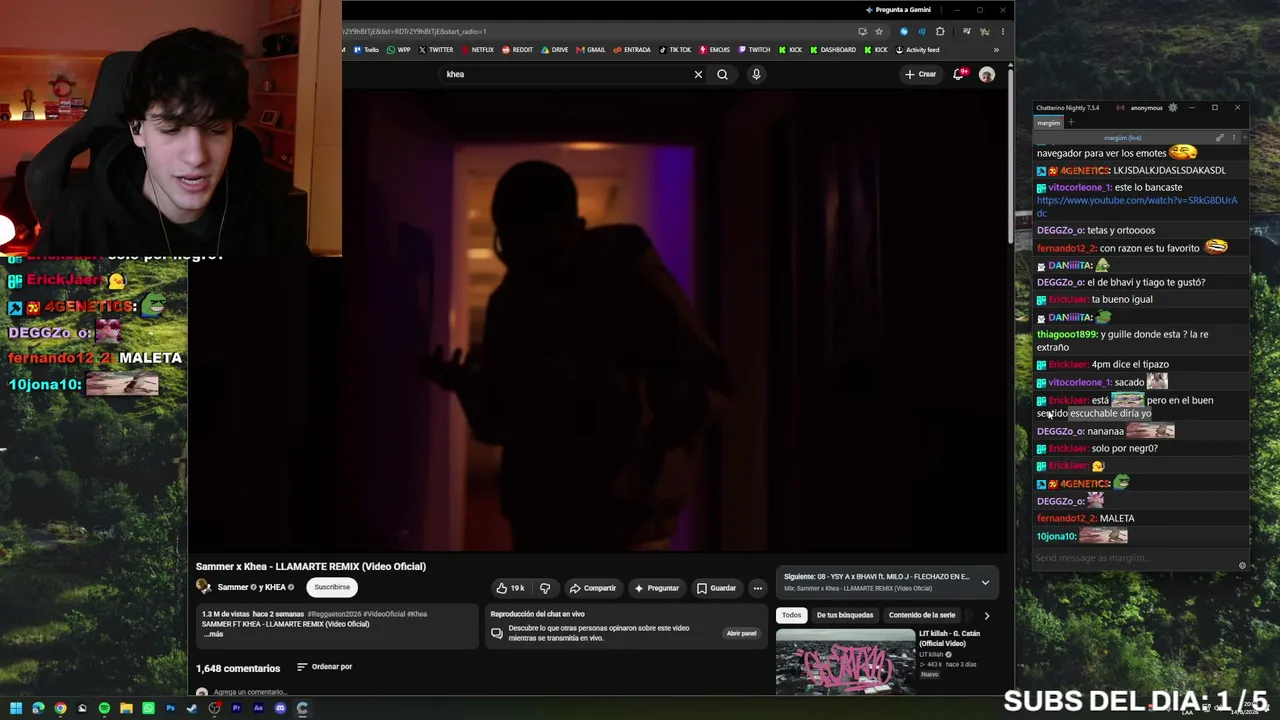
Task: Click the Sammer channel name
Action: [x=233, y=587]
